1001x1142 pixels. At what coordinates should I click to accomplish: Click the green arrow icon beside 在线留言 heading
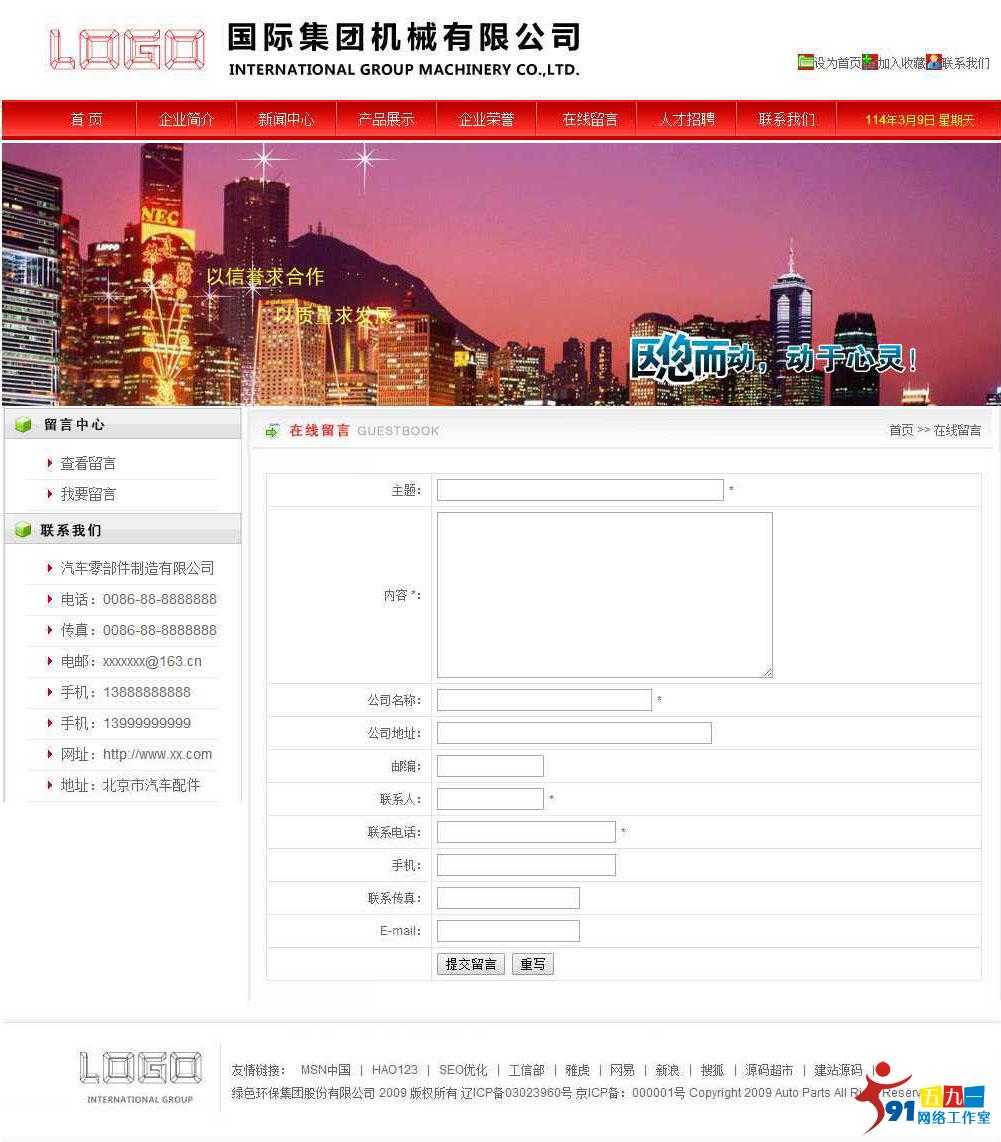(x=272, y=431)
